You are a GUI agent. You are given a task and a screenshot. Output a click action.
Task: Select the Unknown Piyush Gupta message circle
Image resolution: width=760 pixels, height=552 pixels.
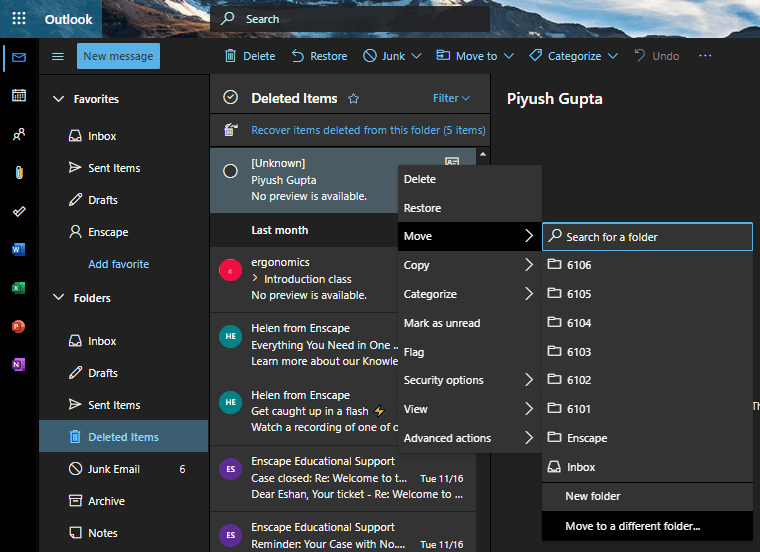coord(230,171)
